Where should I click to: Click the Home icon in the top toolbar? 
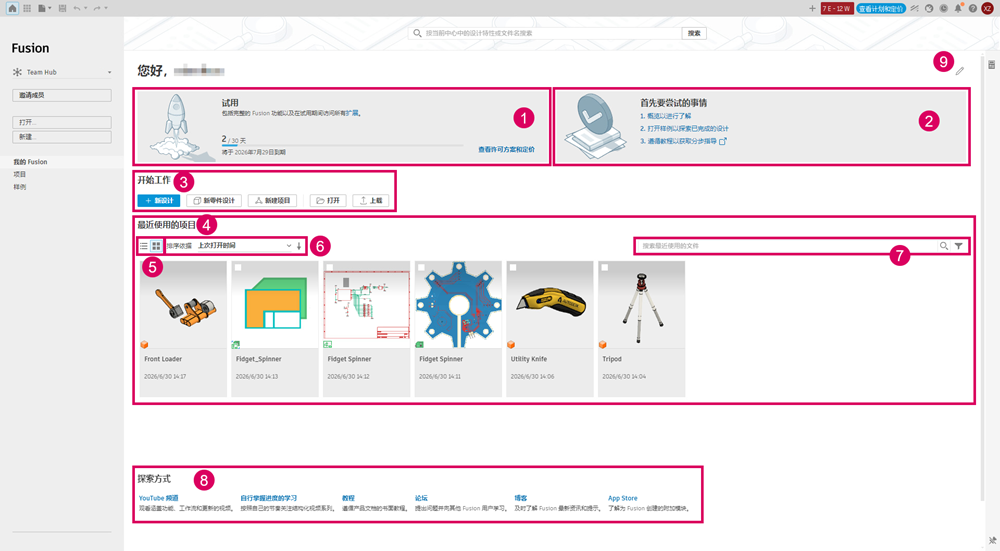click(12, 8)
